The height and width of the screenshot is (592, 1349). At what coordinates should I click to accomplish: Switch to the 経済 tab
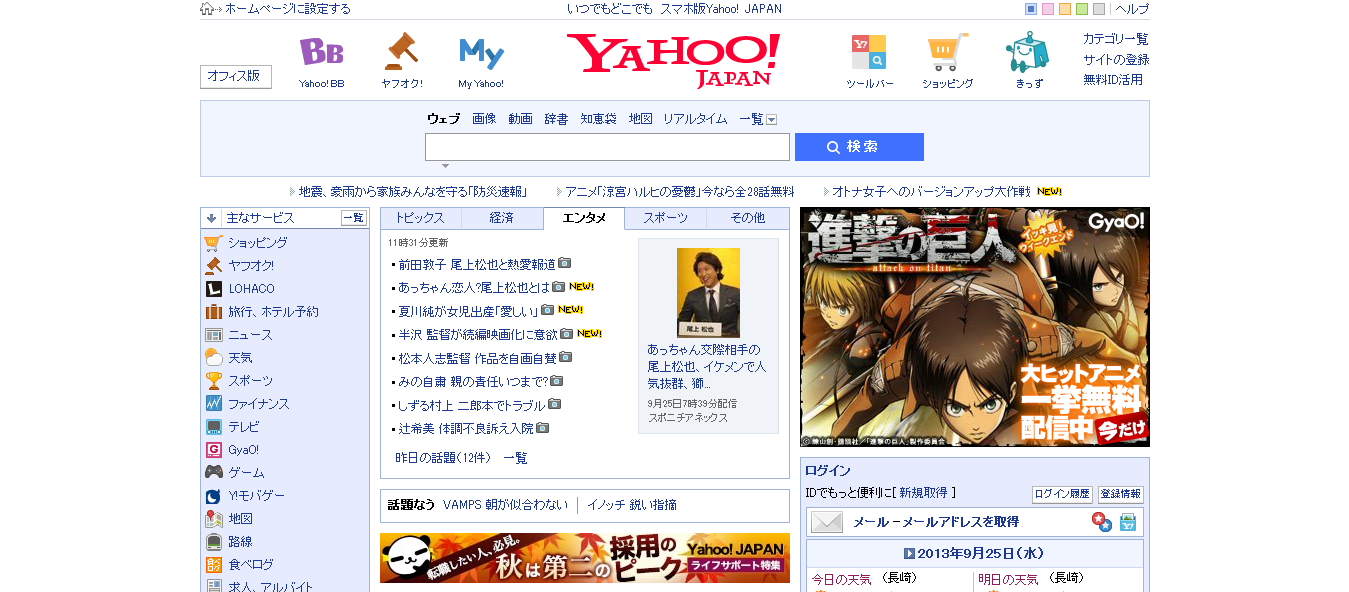click(x=502, y=218)
